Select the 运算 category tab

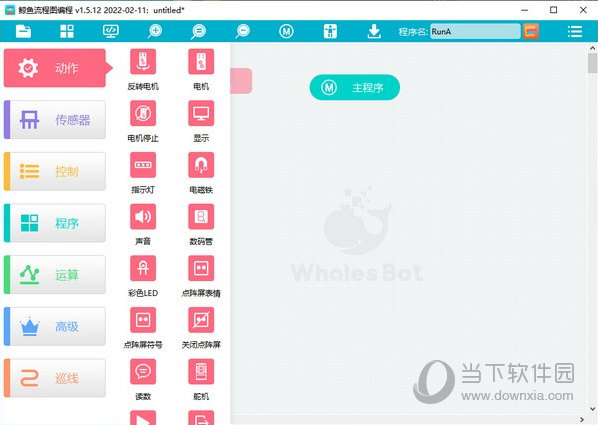55,275
